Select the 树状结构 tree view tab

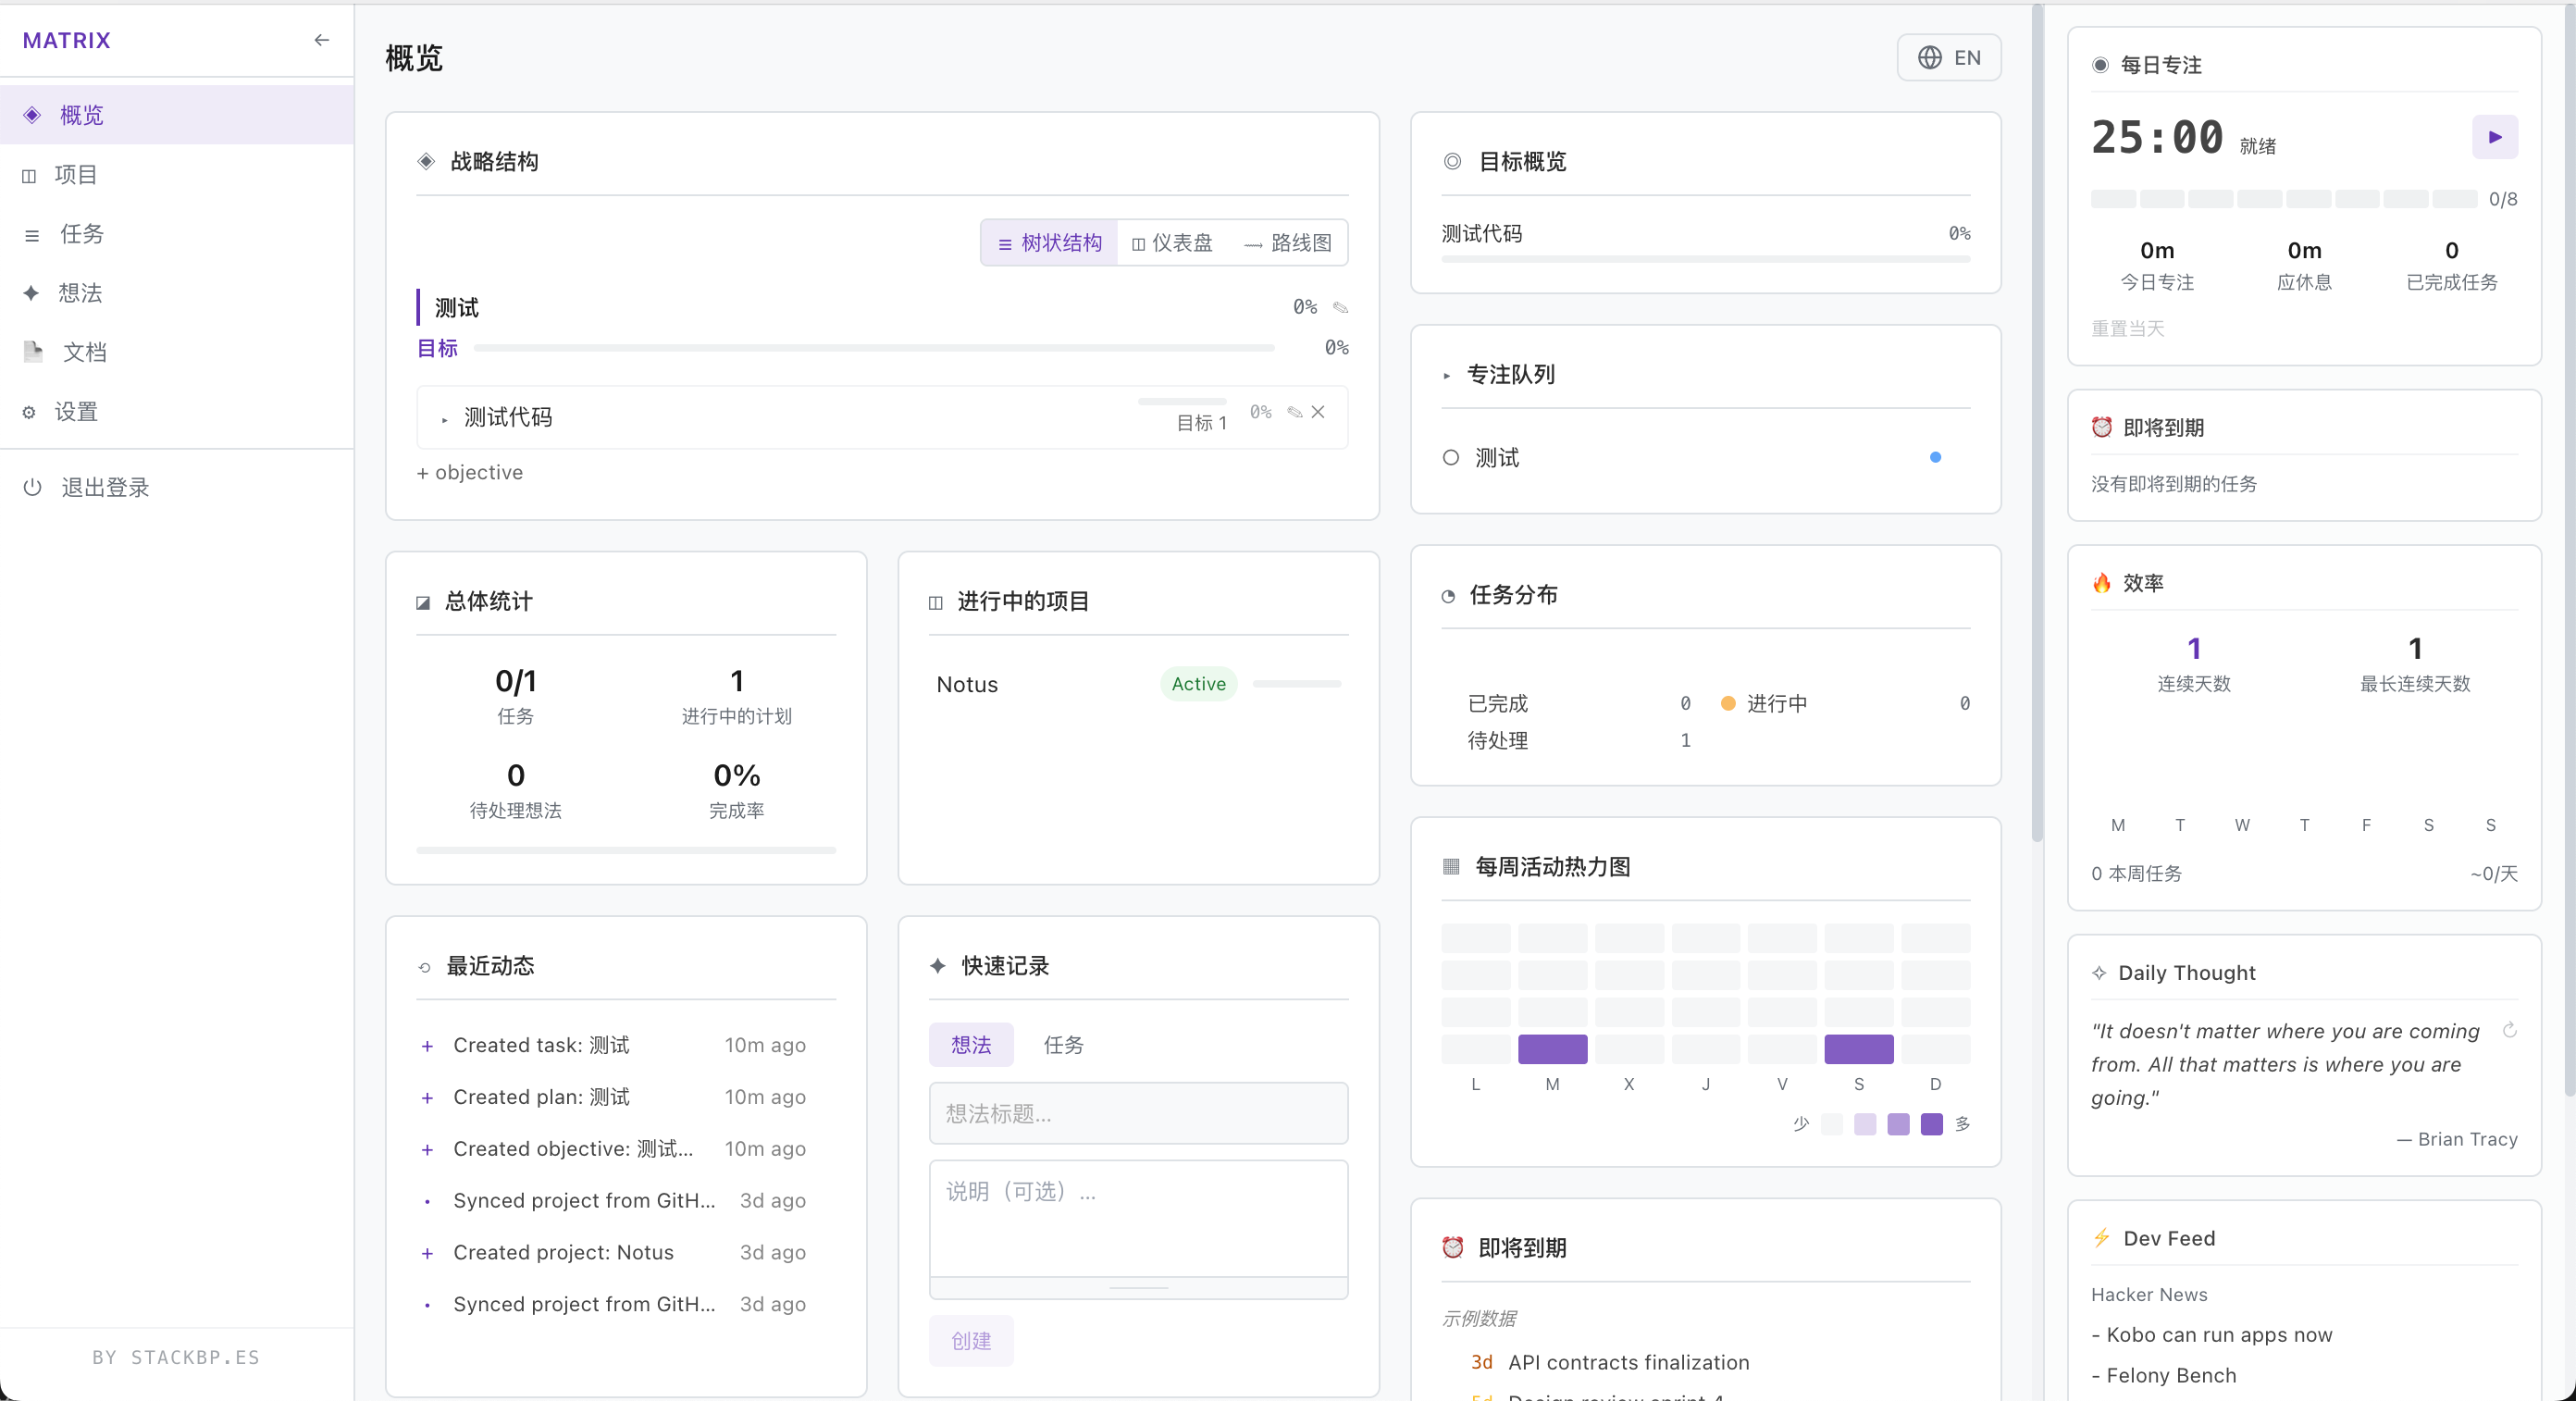tap(1049, 243)
